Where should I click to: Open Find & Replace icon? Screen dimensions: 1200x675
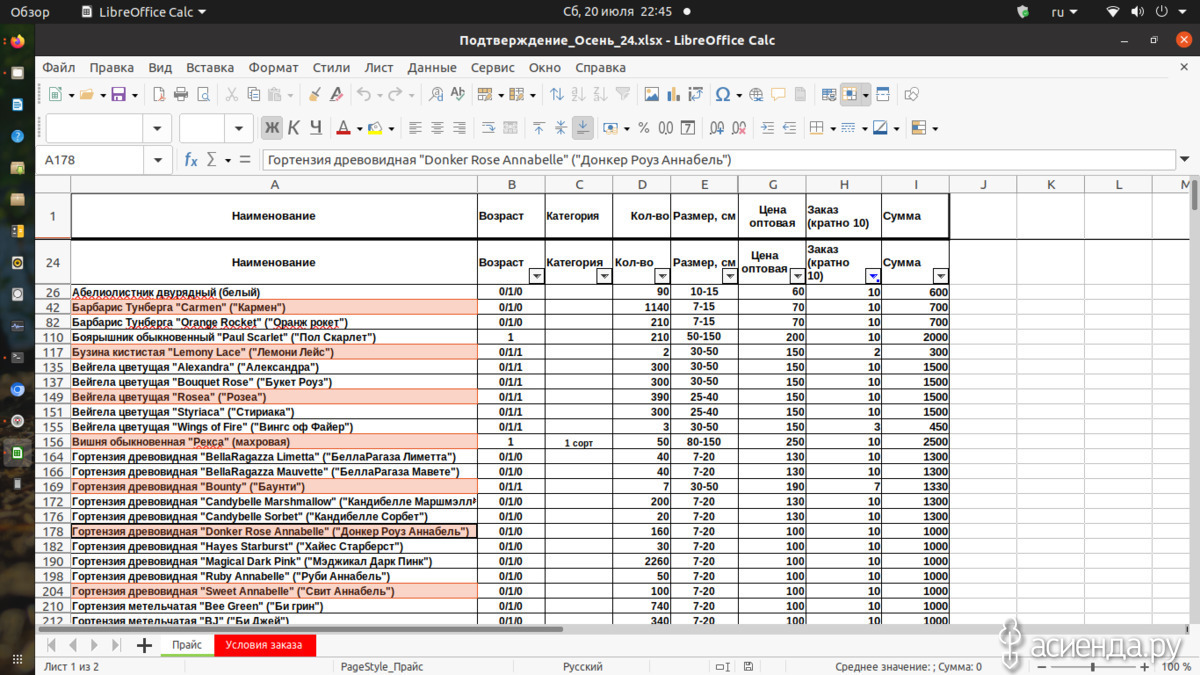436,95
